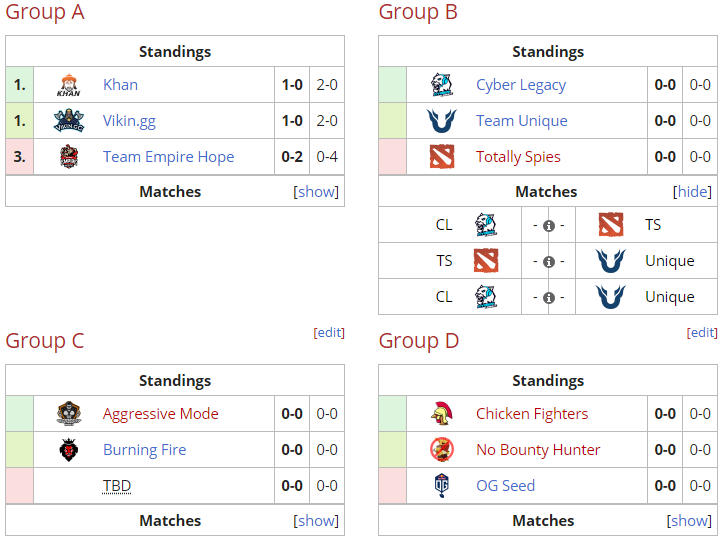Edit the Group D section
724x543 pixels.
coord(702,333)
